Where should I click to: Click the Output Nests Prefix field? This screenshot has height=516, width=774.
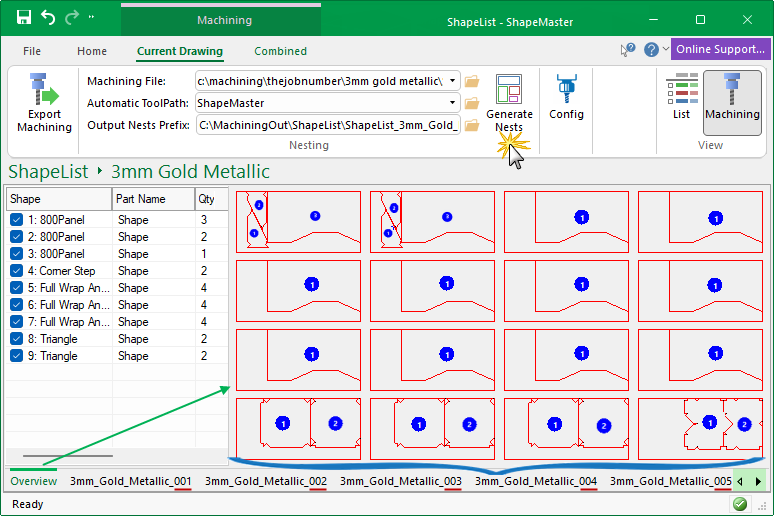click(328, 125)
